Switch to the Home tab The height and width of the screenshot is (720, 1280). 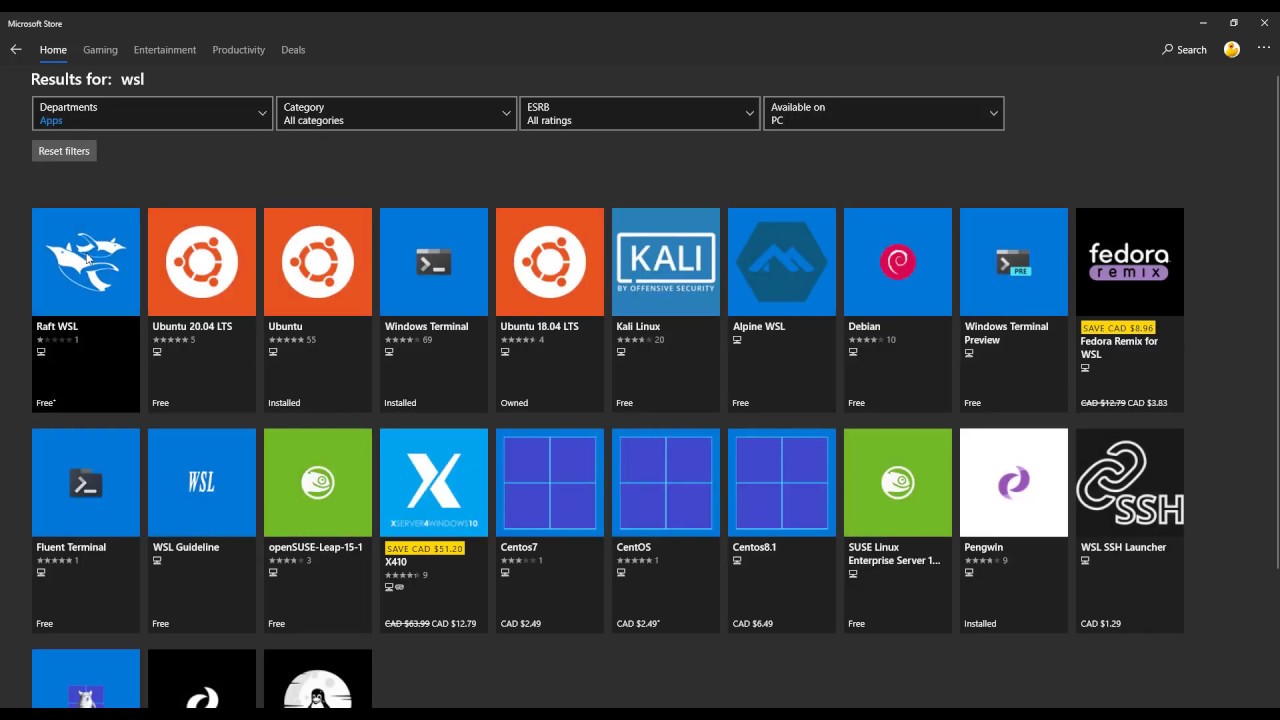(x=53, y=50)
